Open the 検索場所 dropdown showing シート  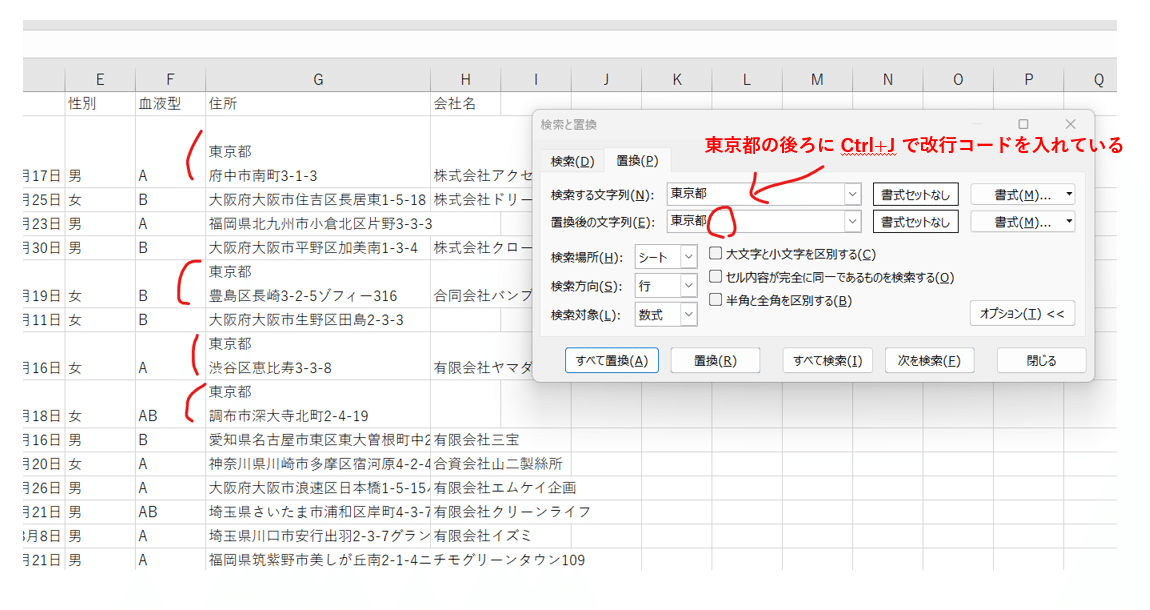coord(666,257)
